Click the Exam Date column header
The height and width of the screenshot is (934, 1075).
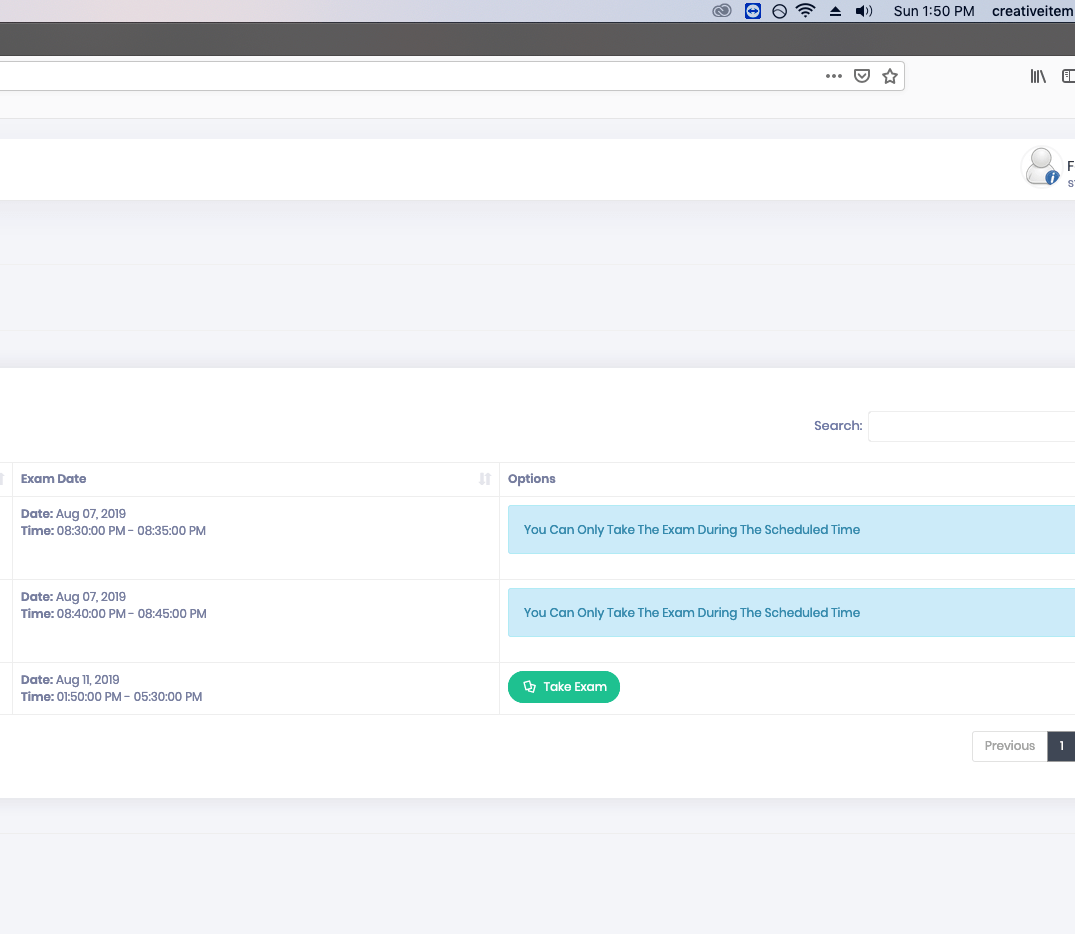pos(256,479)
